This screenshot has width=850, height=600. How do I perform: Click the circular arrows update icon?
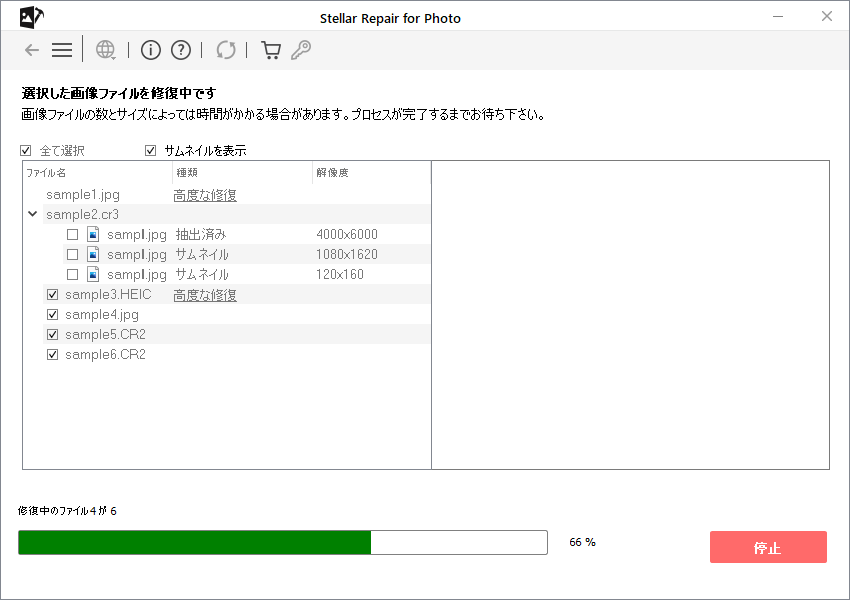point(226,50)
